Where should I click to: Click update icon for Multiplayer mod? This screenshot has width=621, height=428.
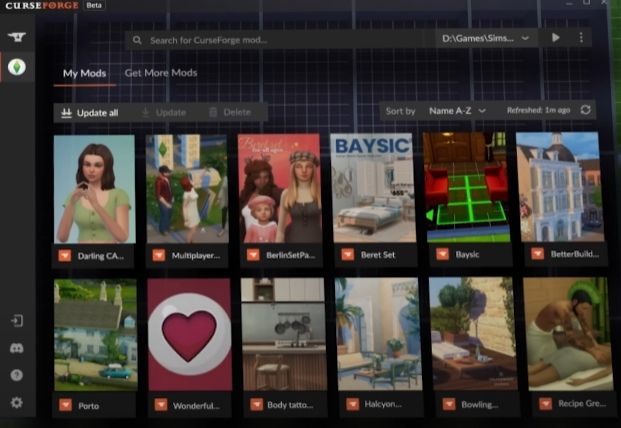click(x=159, y=255)
